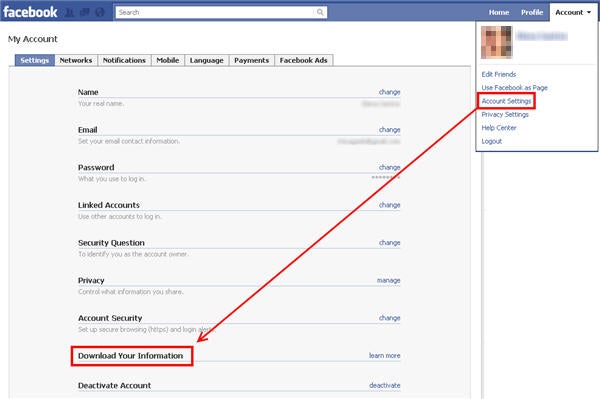Expand the Account dropdown arrow
Viewport: 600px width, 399px height.
pos(589,12)
